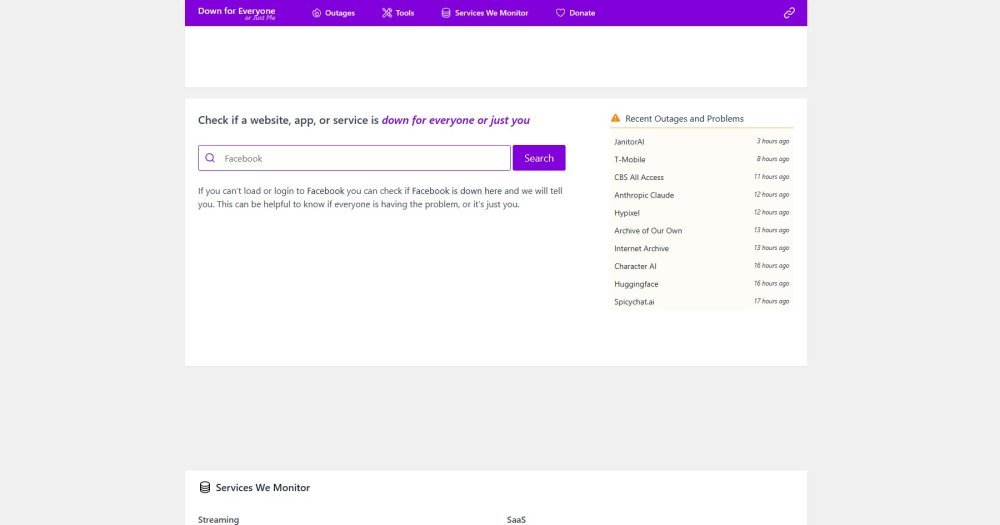
Task: Open the Donate page
Action: click(x=575, y=13)
